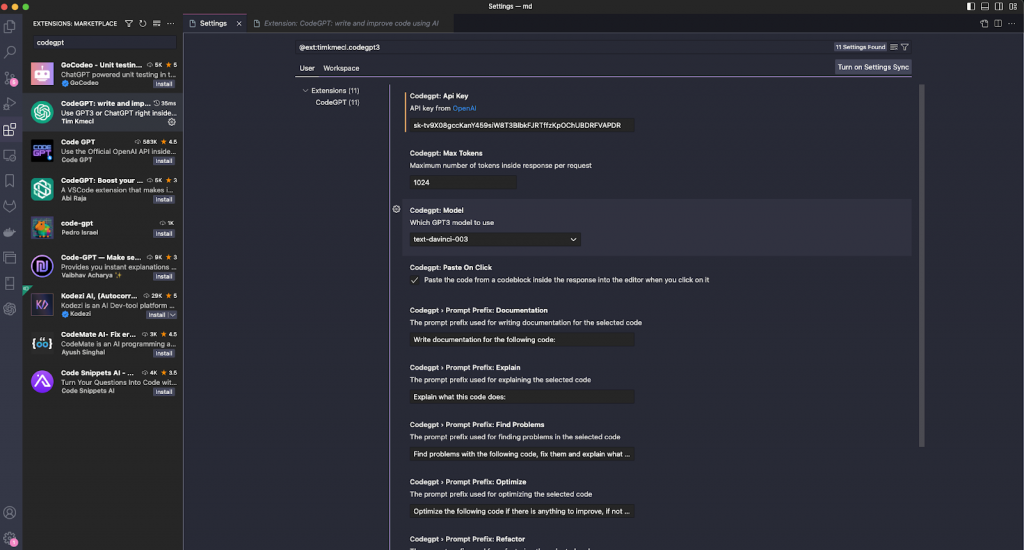Open the Extension: CodeGPT editor tab
This screenshot has width=1024, height=550.
(351, 24)
